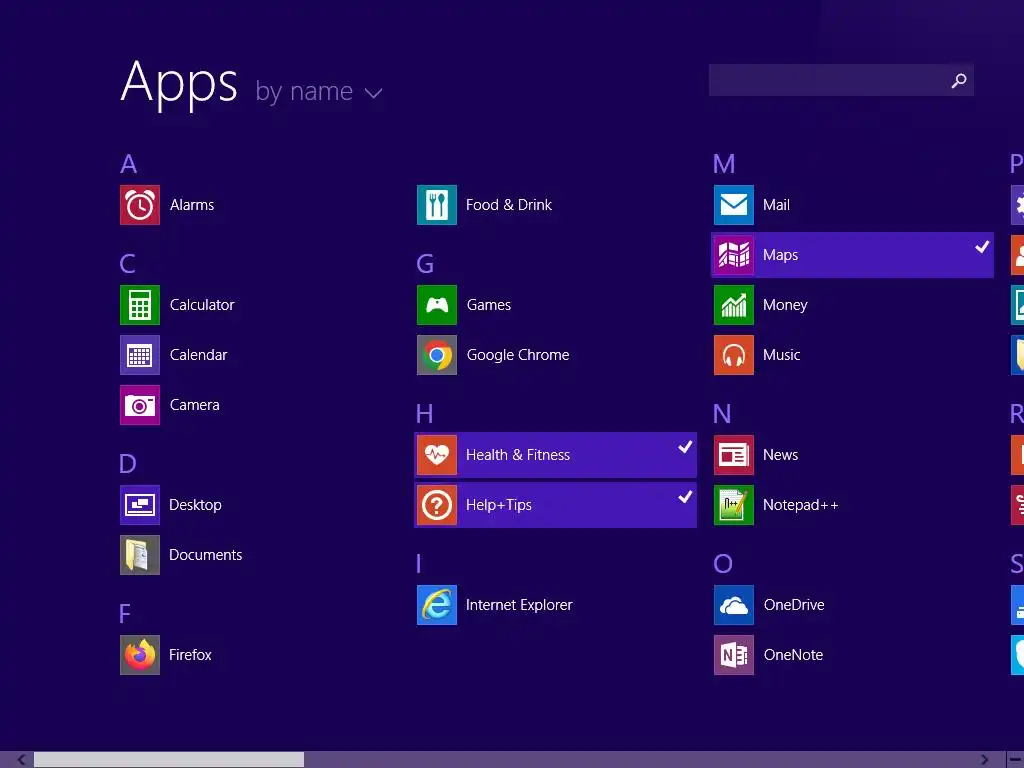Open the Desktop tile icon
This screenshot has width=1024, height=768.
coord(140,505)
